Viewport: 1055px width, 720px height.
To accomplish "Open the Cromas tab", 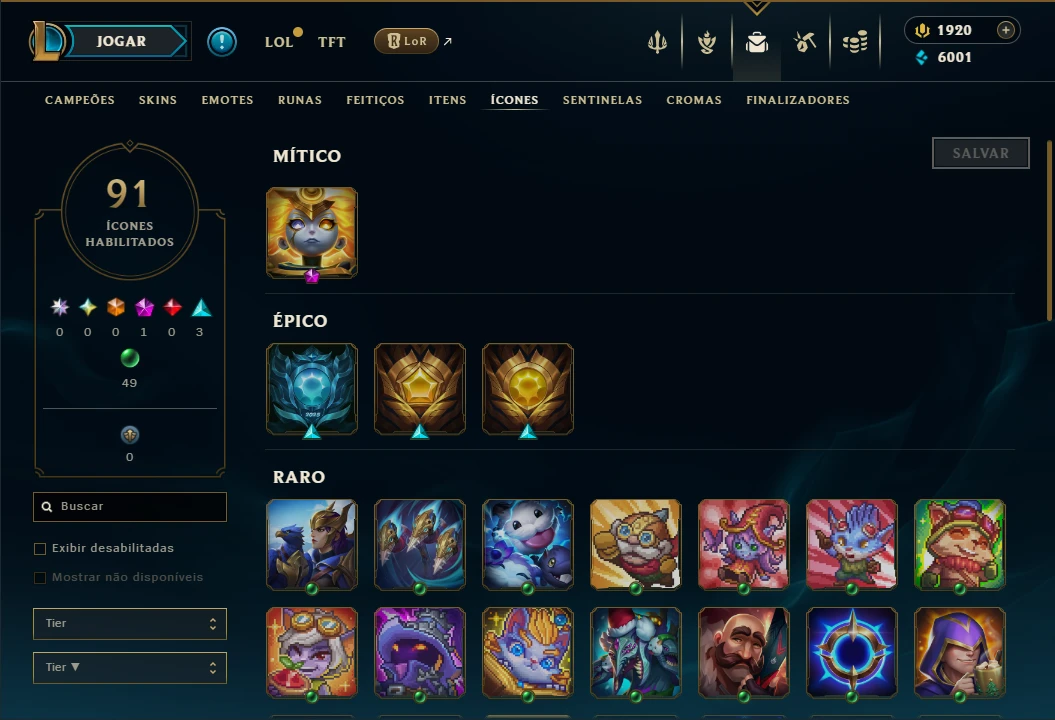I will pos(694,100).
